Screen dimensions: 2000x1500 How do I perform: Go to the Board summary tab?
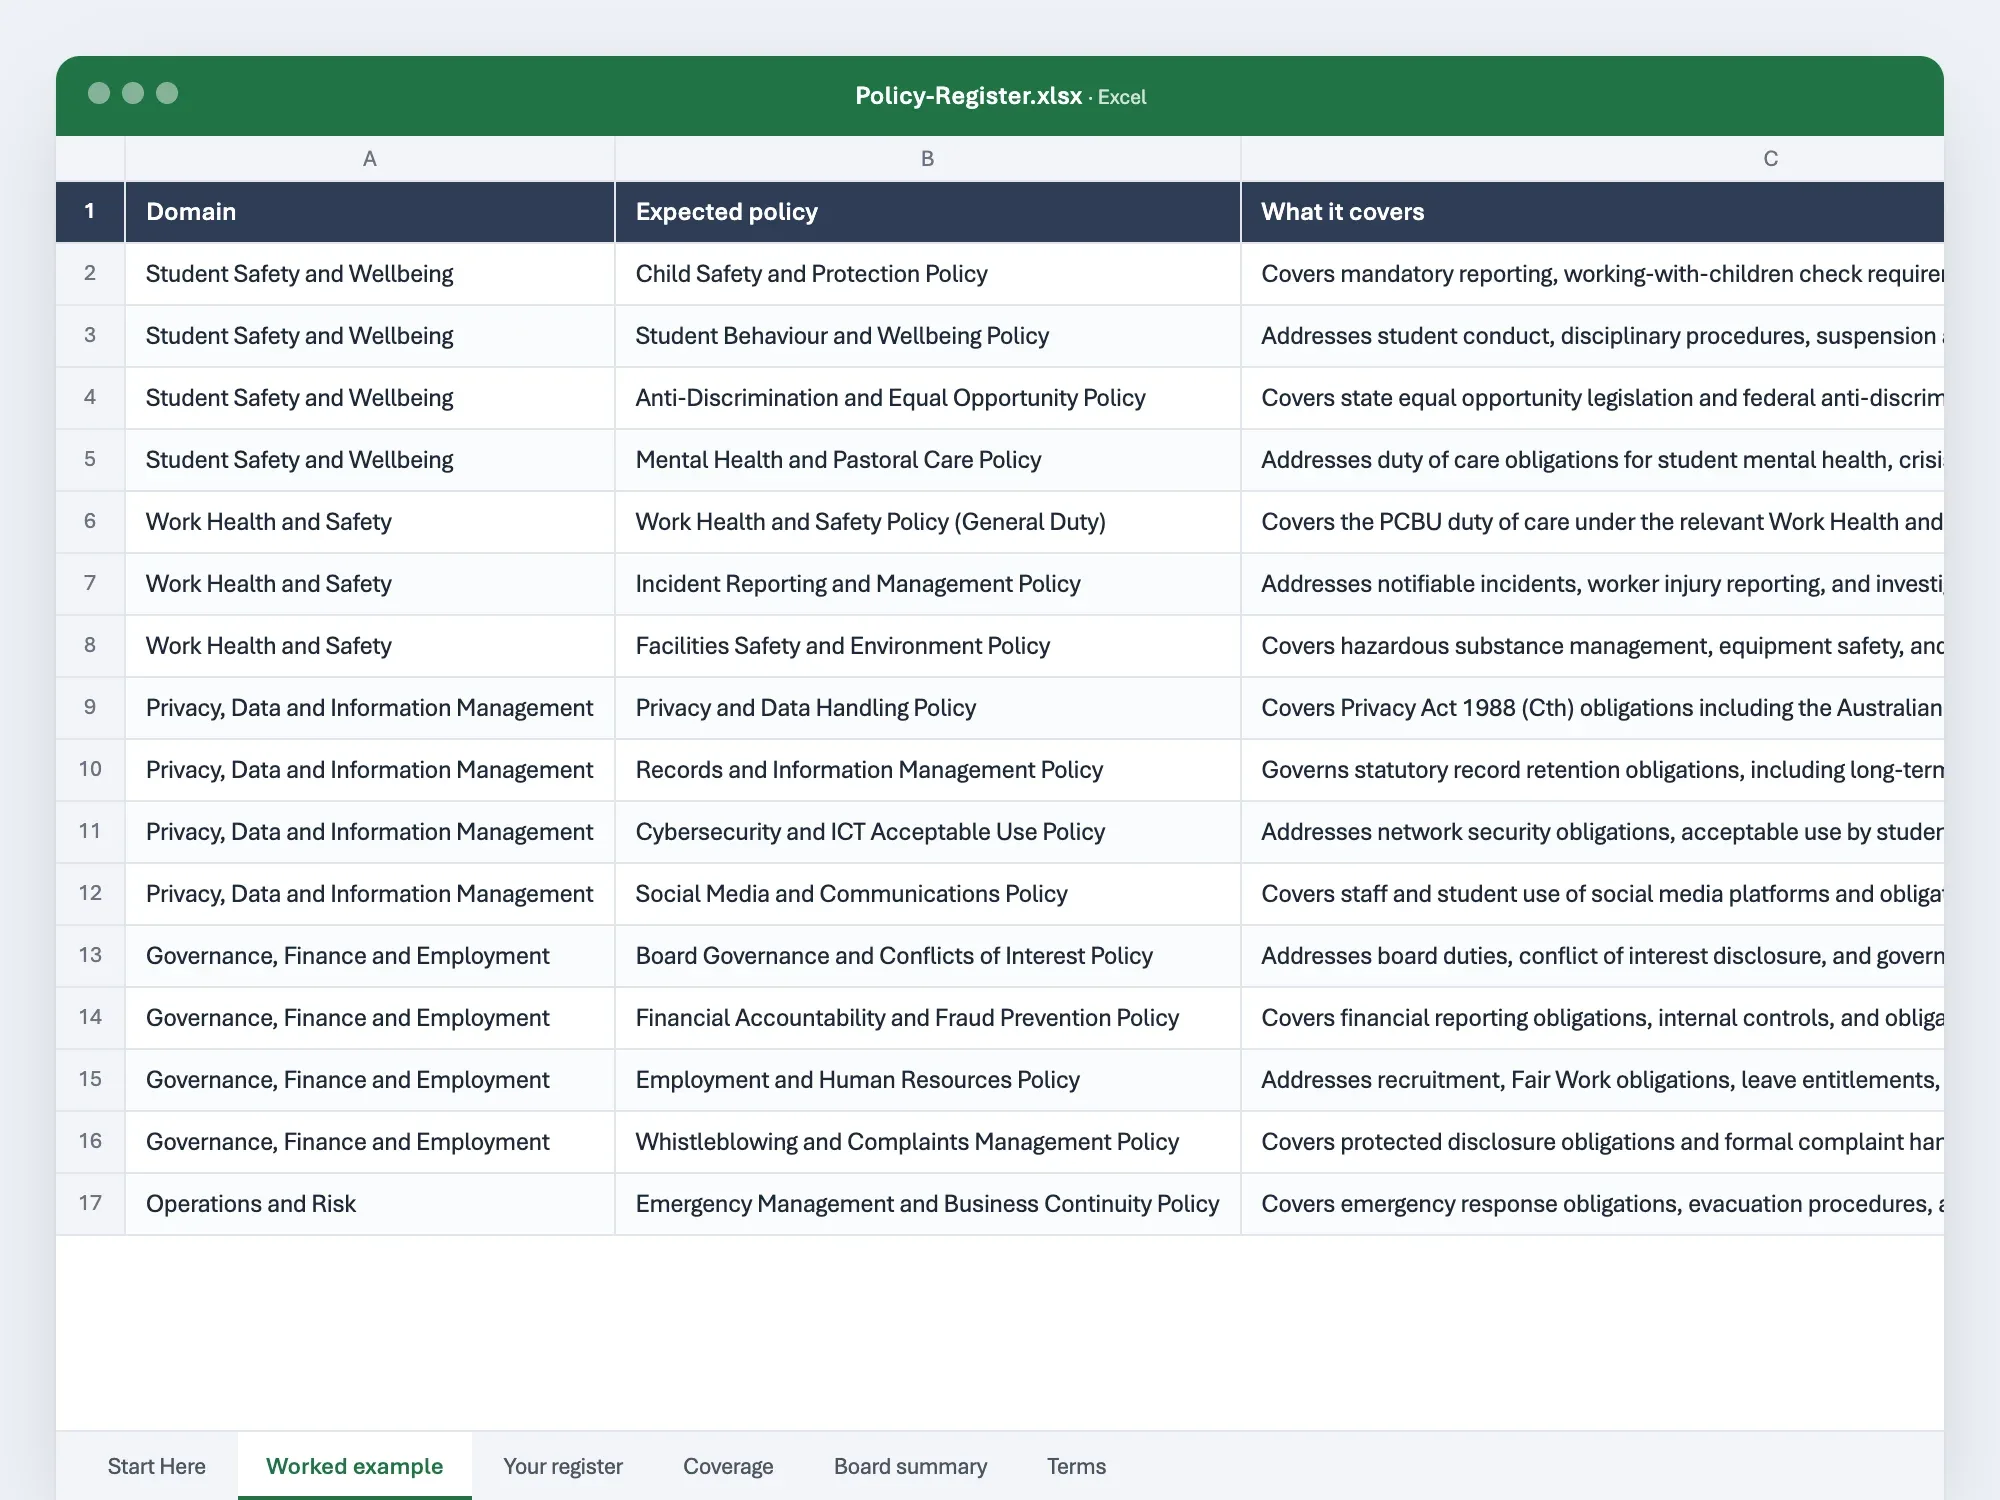point(910,1466)
